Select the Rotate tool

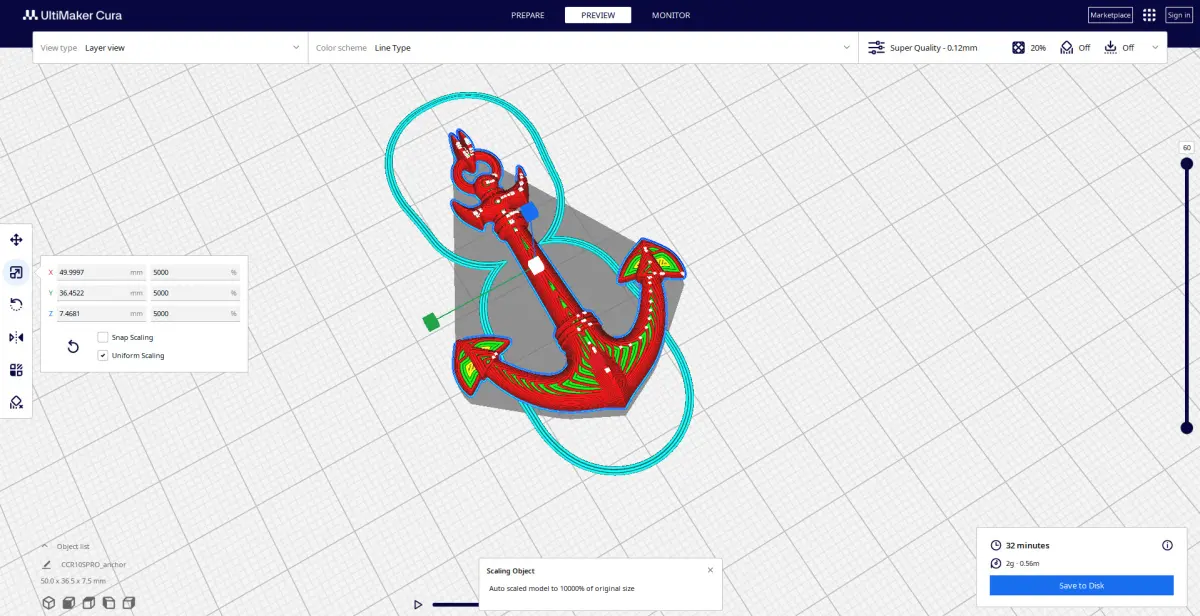(x=16, y=304)
